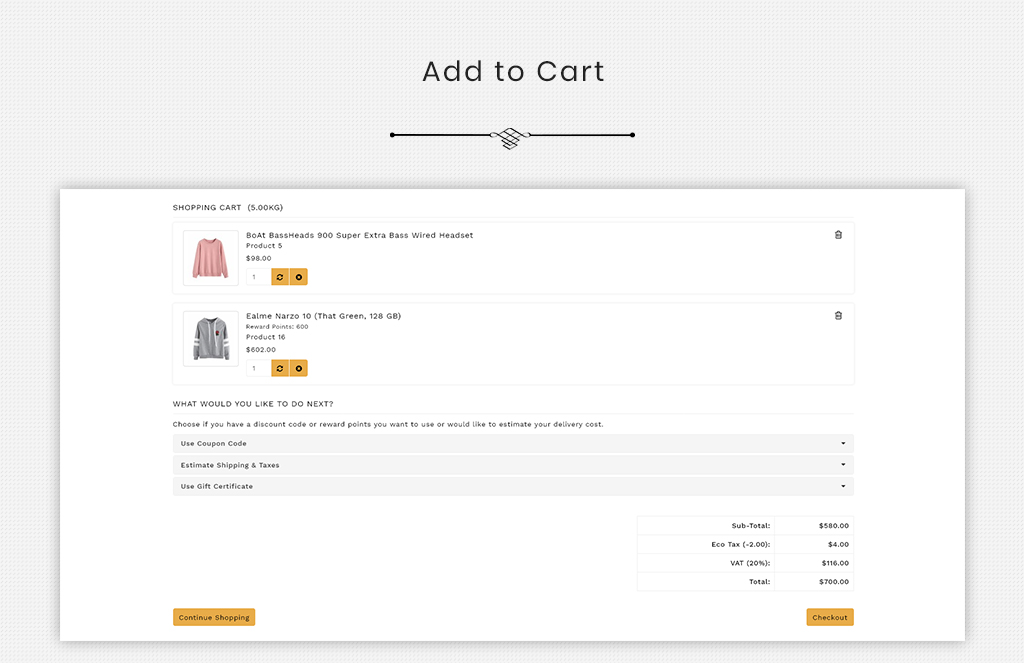Open Ealme Narzo 10 product title link
The width and height of the screenshot is (1024, 663).
coord(323,316)
